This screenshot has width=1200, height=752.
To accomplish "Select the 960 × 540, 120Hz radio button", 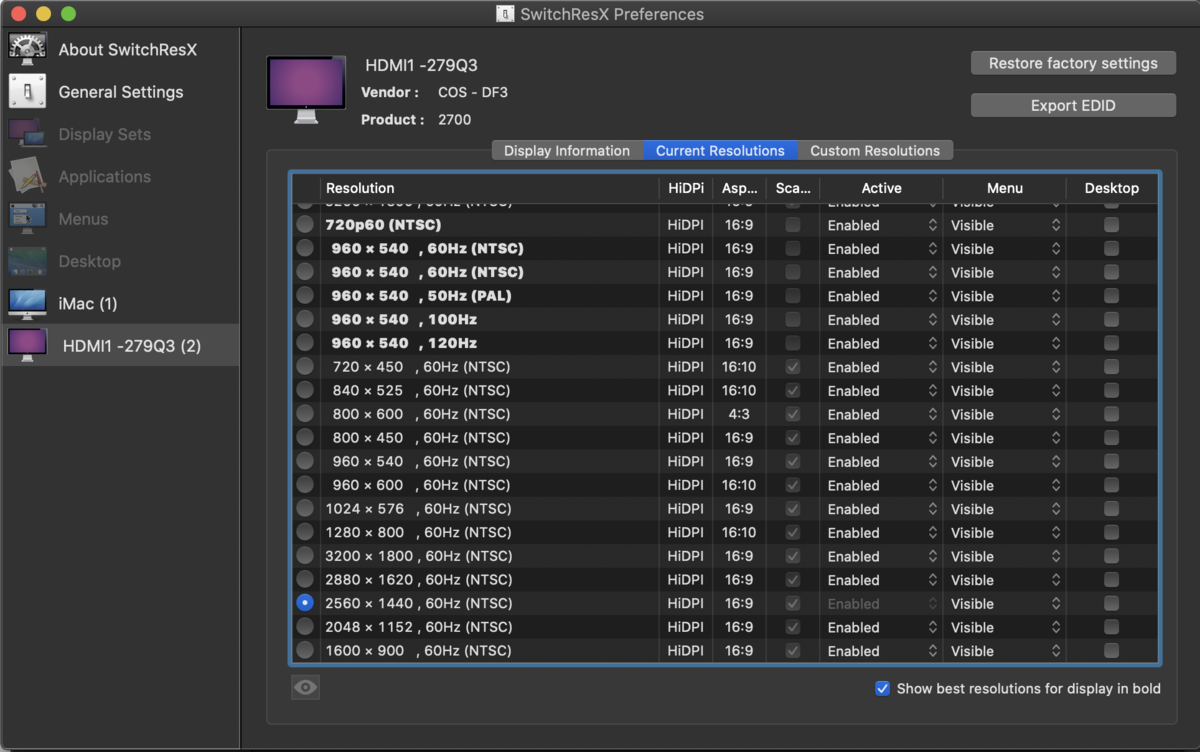I will 305,343.
